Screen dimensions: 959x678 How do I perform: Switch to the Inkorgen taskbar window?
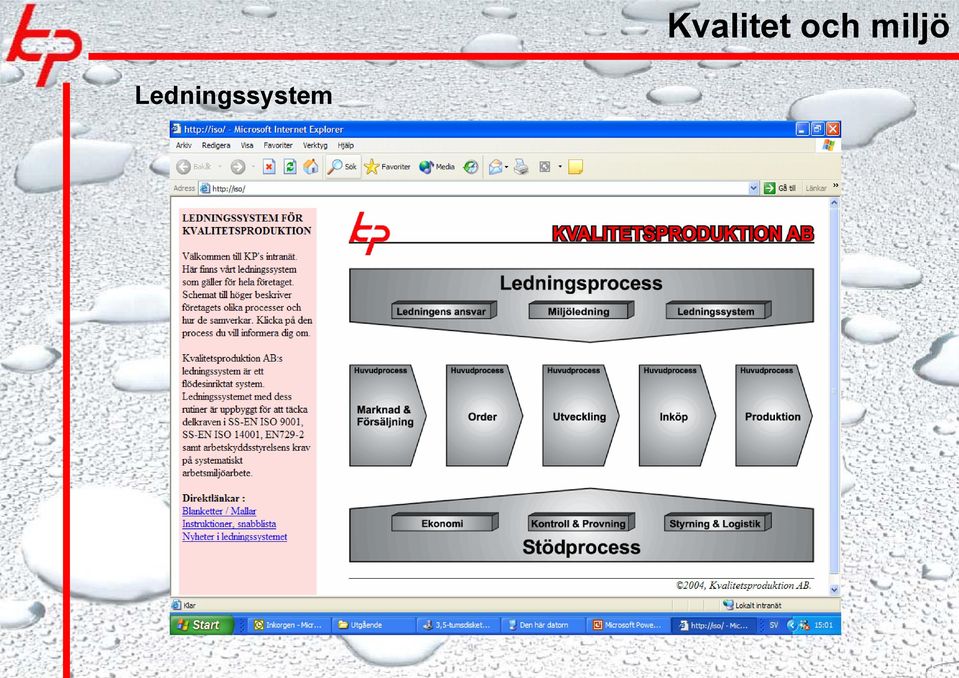click(x=287, y=625)
